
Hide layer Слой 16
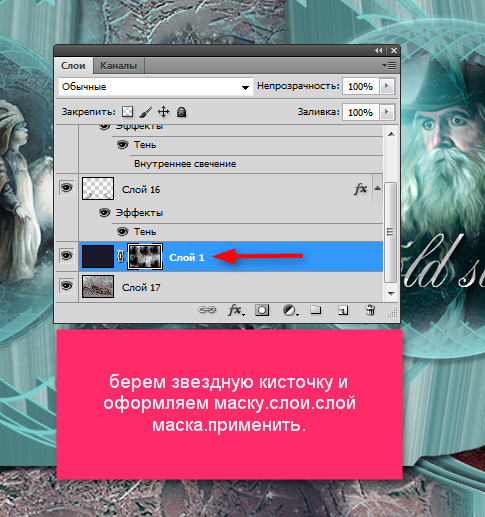pos(66,188)
